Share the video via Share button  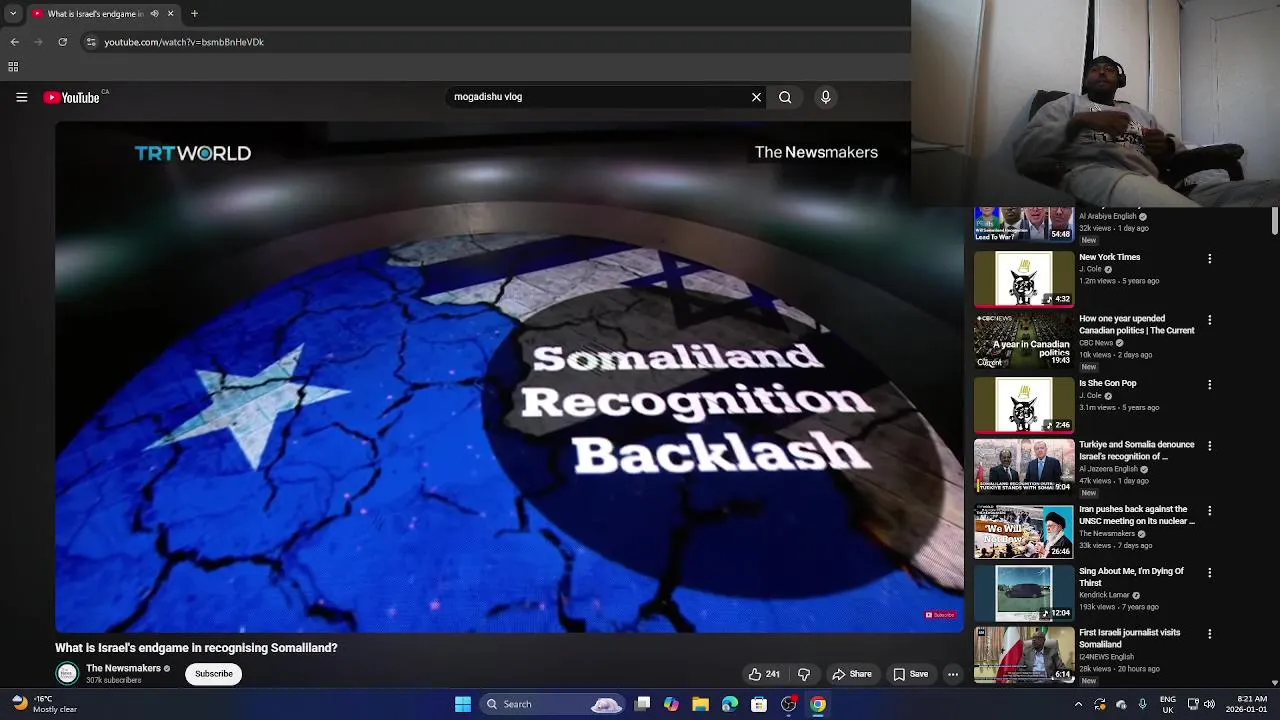coord(852,674)
